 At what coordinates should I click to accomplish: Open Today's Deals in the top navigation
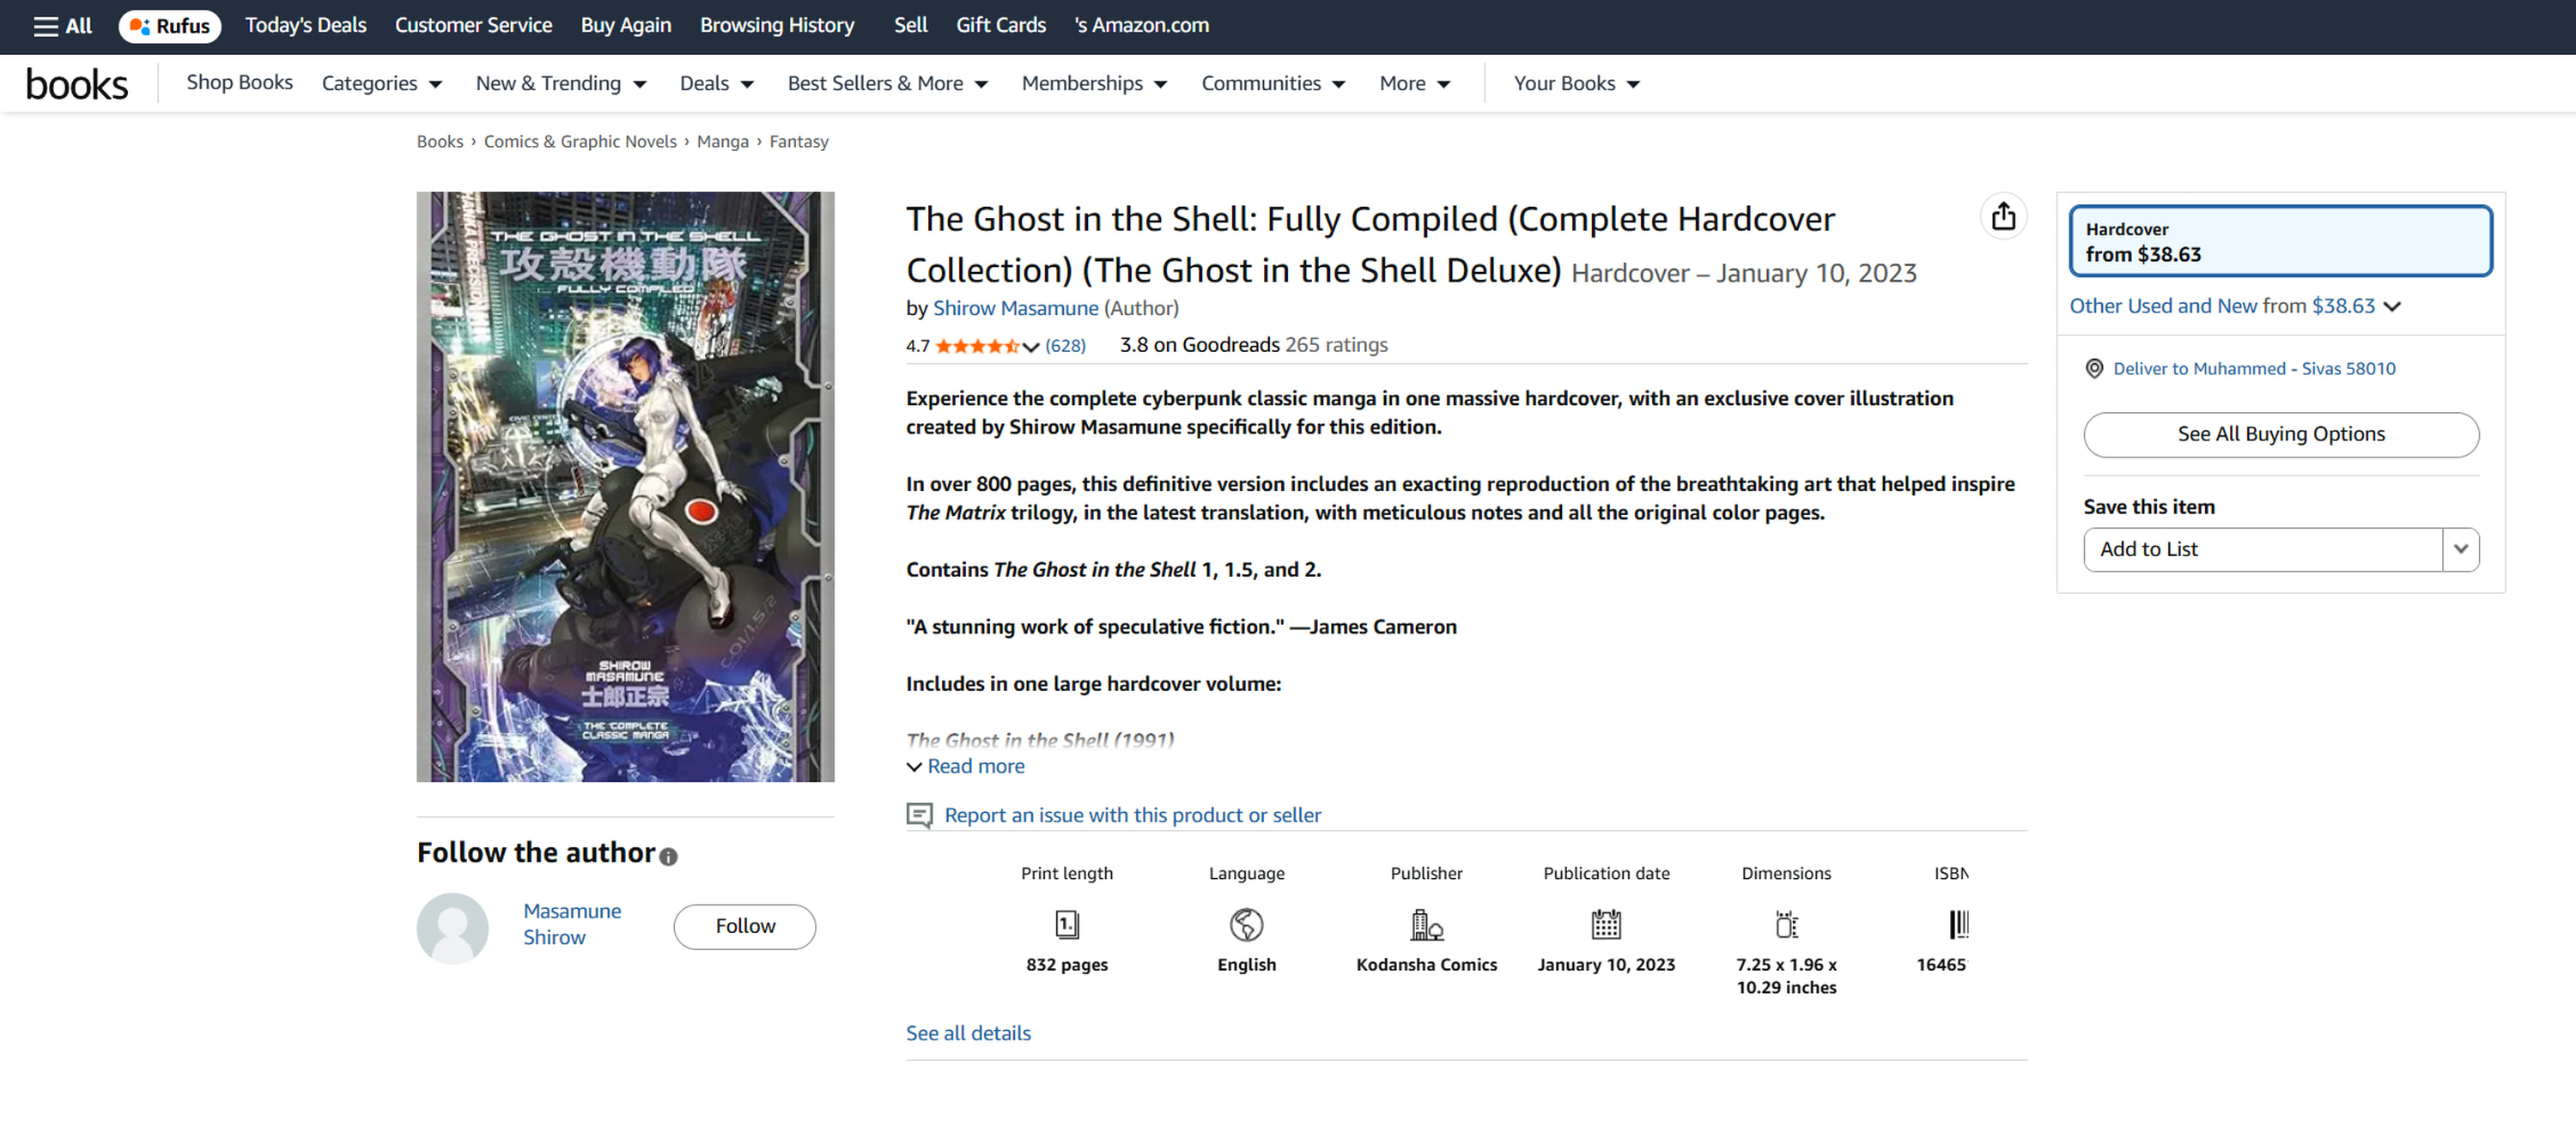pos(305,26)
